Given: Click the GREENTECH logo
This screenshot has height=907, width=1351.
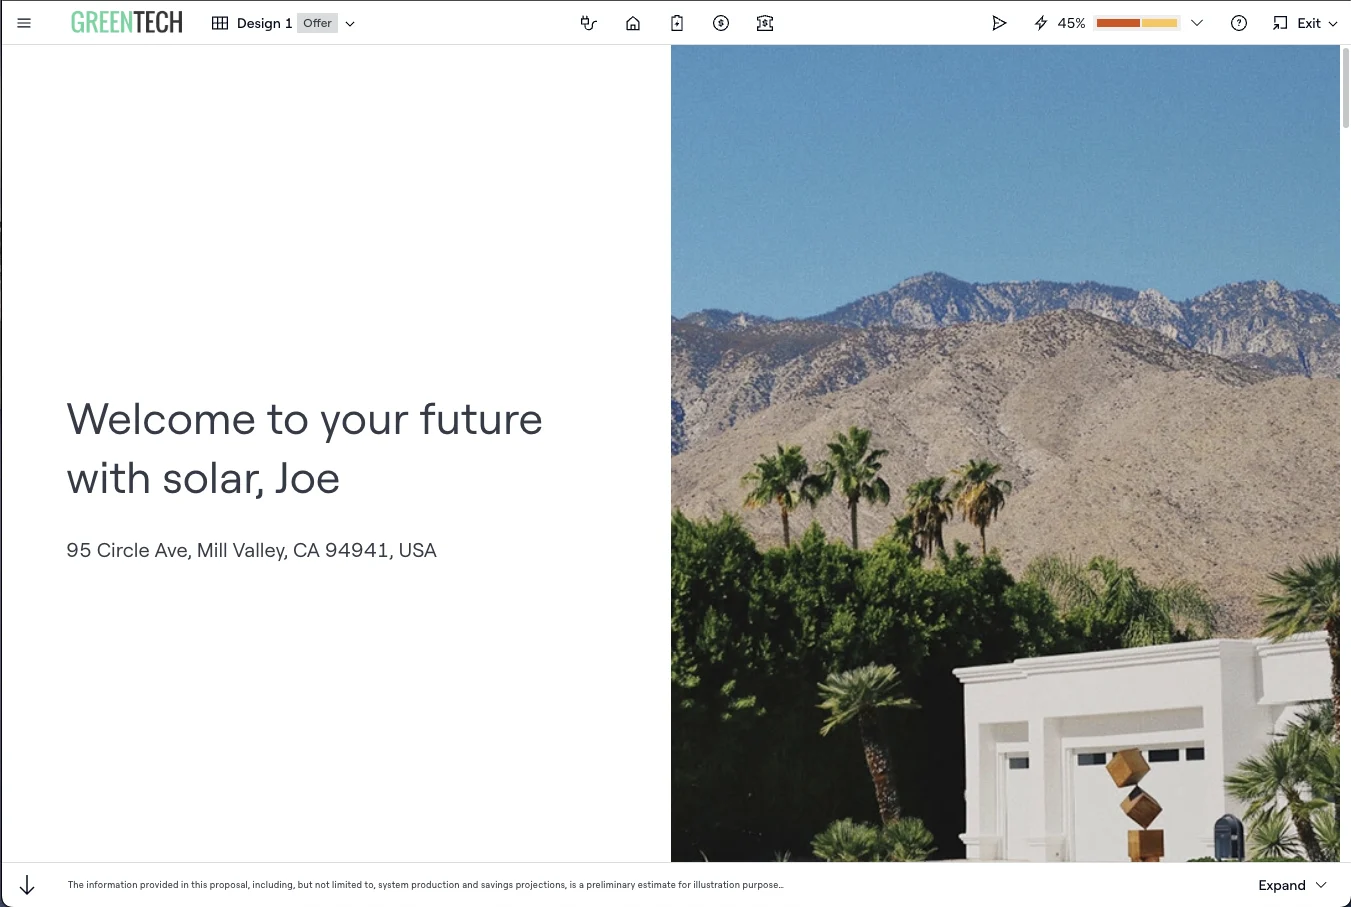Looking at the screenshot, I should [127, 23].
